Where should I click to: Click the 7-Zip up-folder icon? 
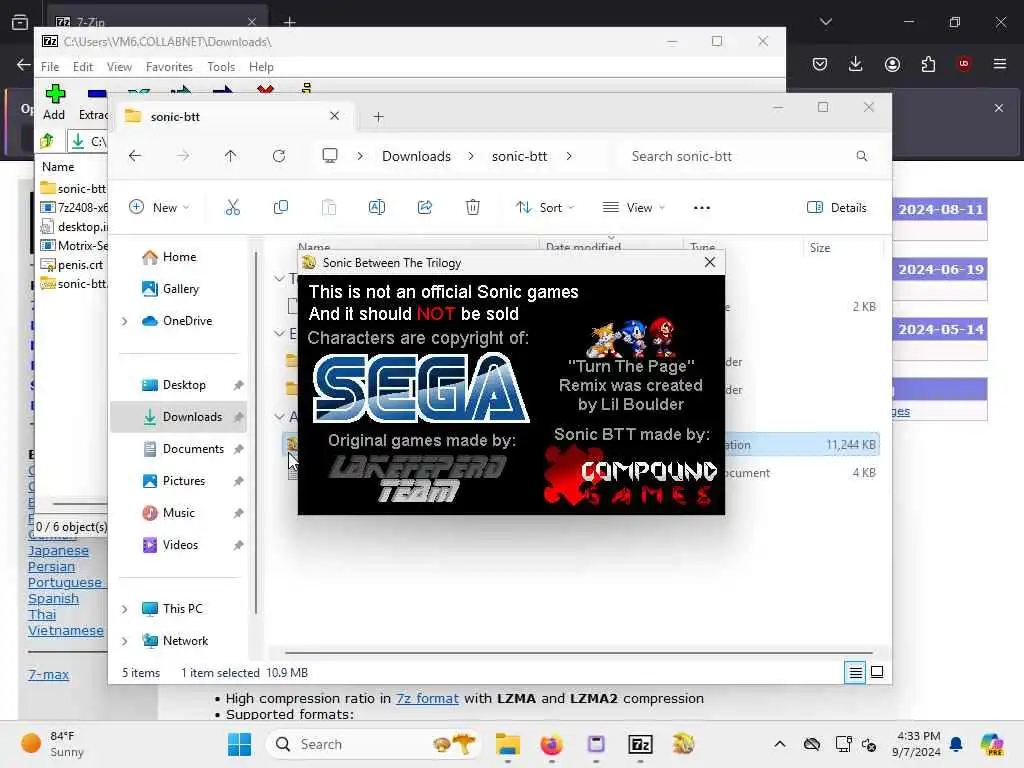(x=47, y=141)
